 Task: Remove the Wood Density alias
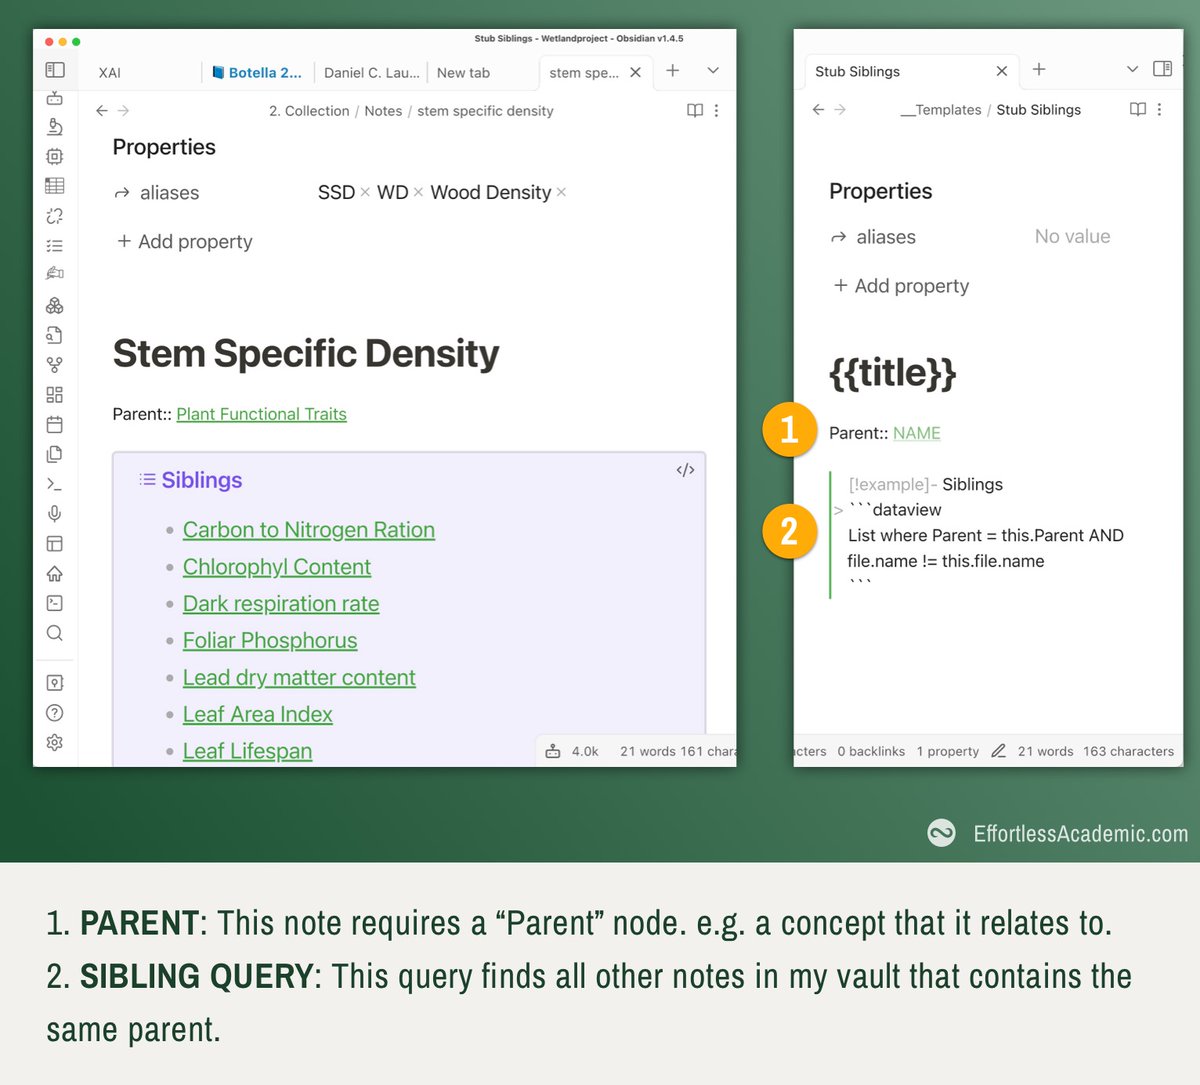pyautogui.click(x=561, y=192)
